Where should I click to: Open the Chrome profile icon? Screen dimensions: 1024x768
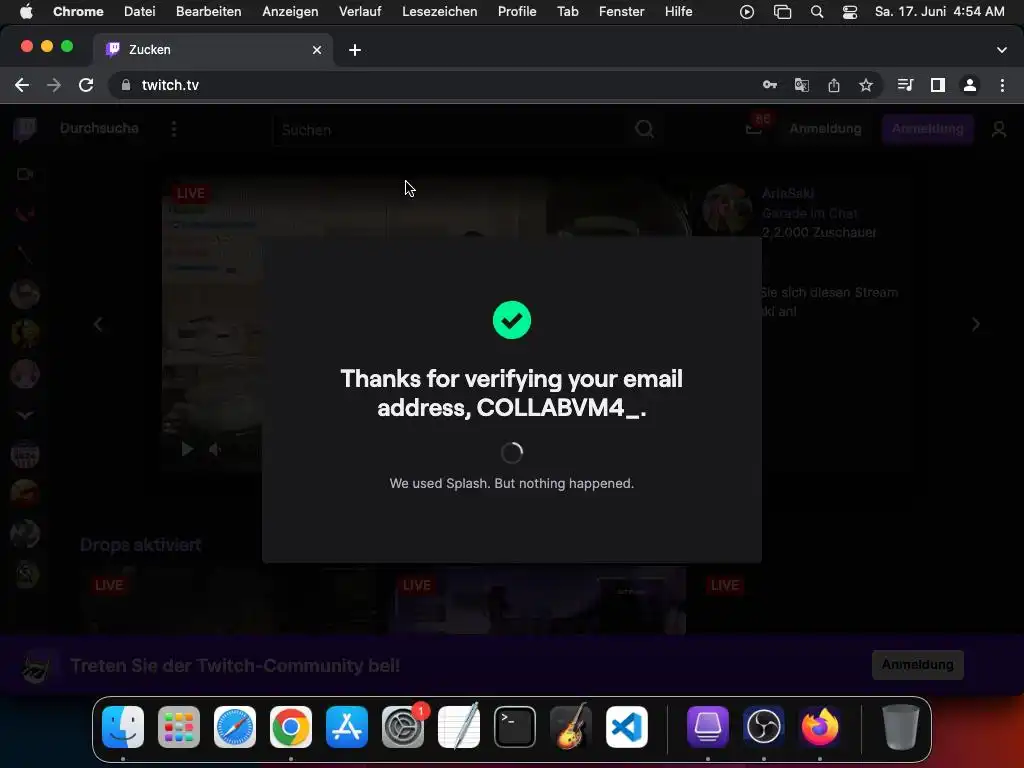coord(970,85)
